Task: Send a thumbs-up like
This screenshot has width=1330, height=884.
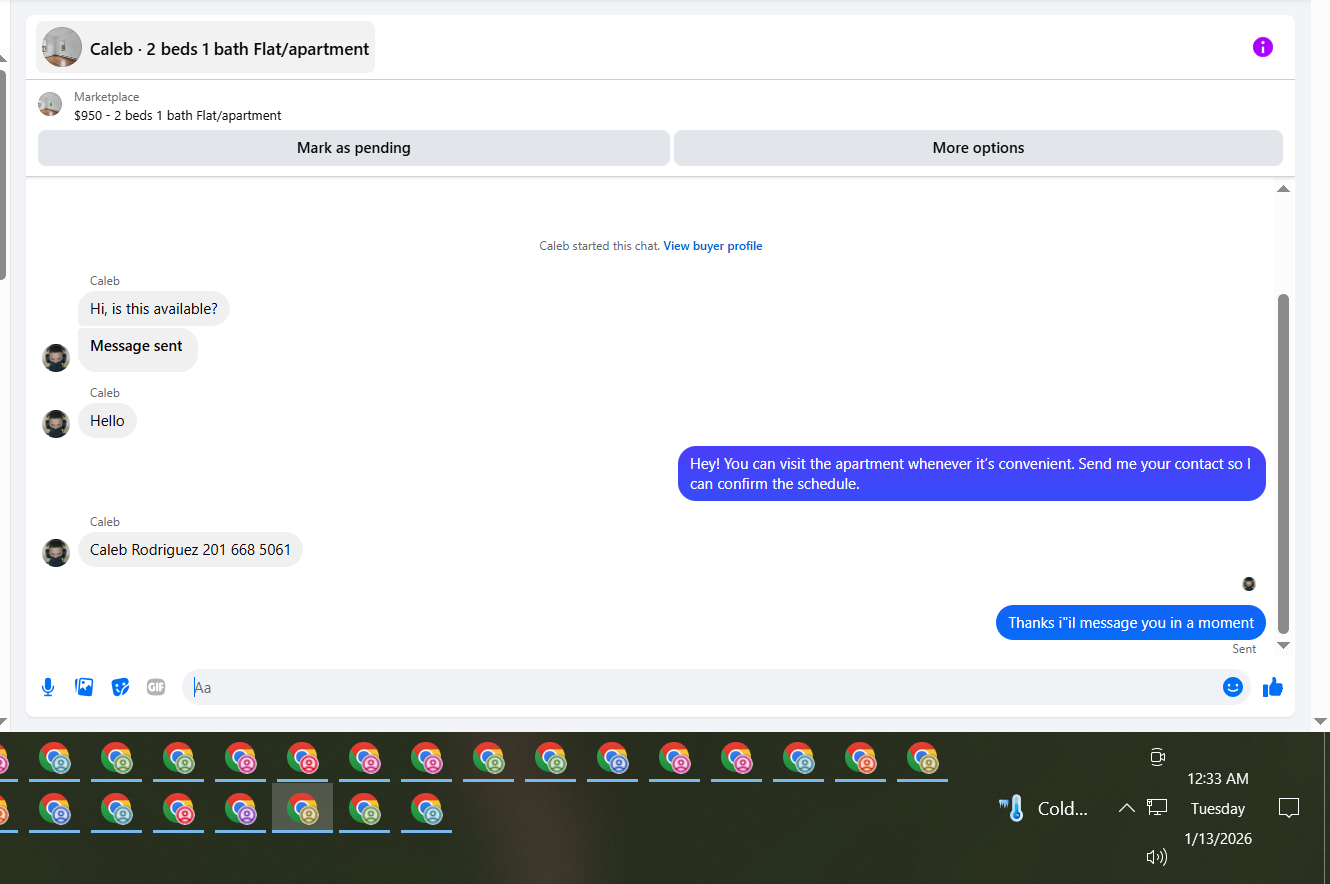Action: (x=1272, y=687)
